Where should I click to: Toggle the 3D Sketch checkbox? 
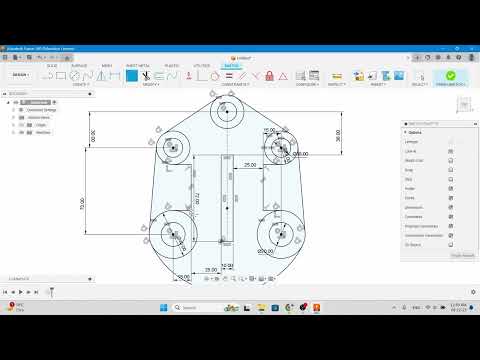[450, 245]
